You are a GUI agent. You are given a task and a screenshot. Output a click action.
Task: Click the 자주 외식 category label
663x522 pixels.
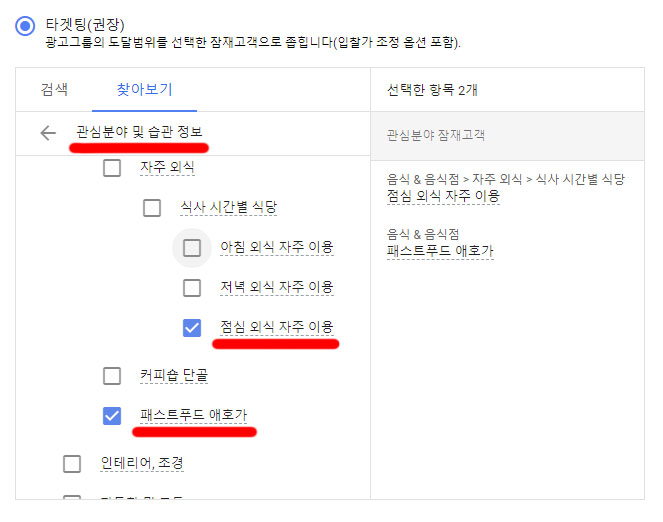click(167, 167)
